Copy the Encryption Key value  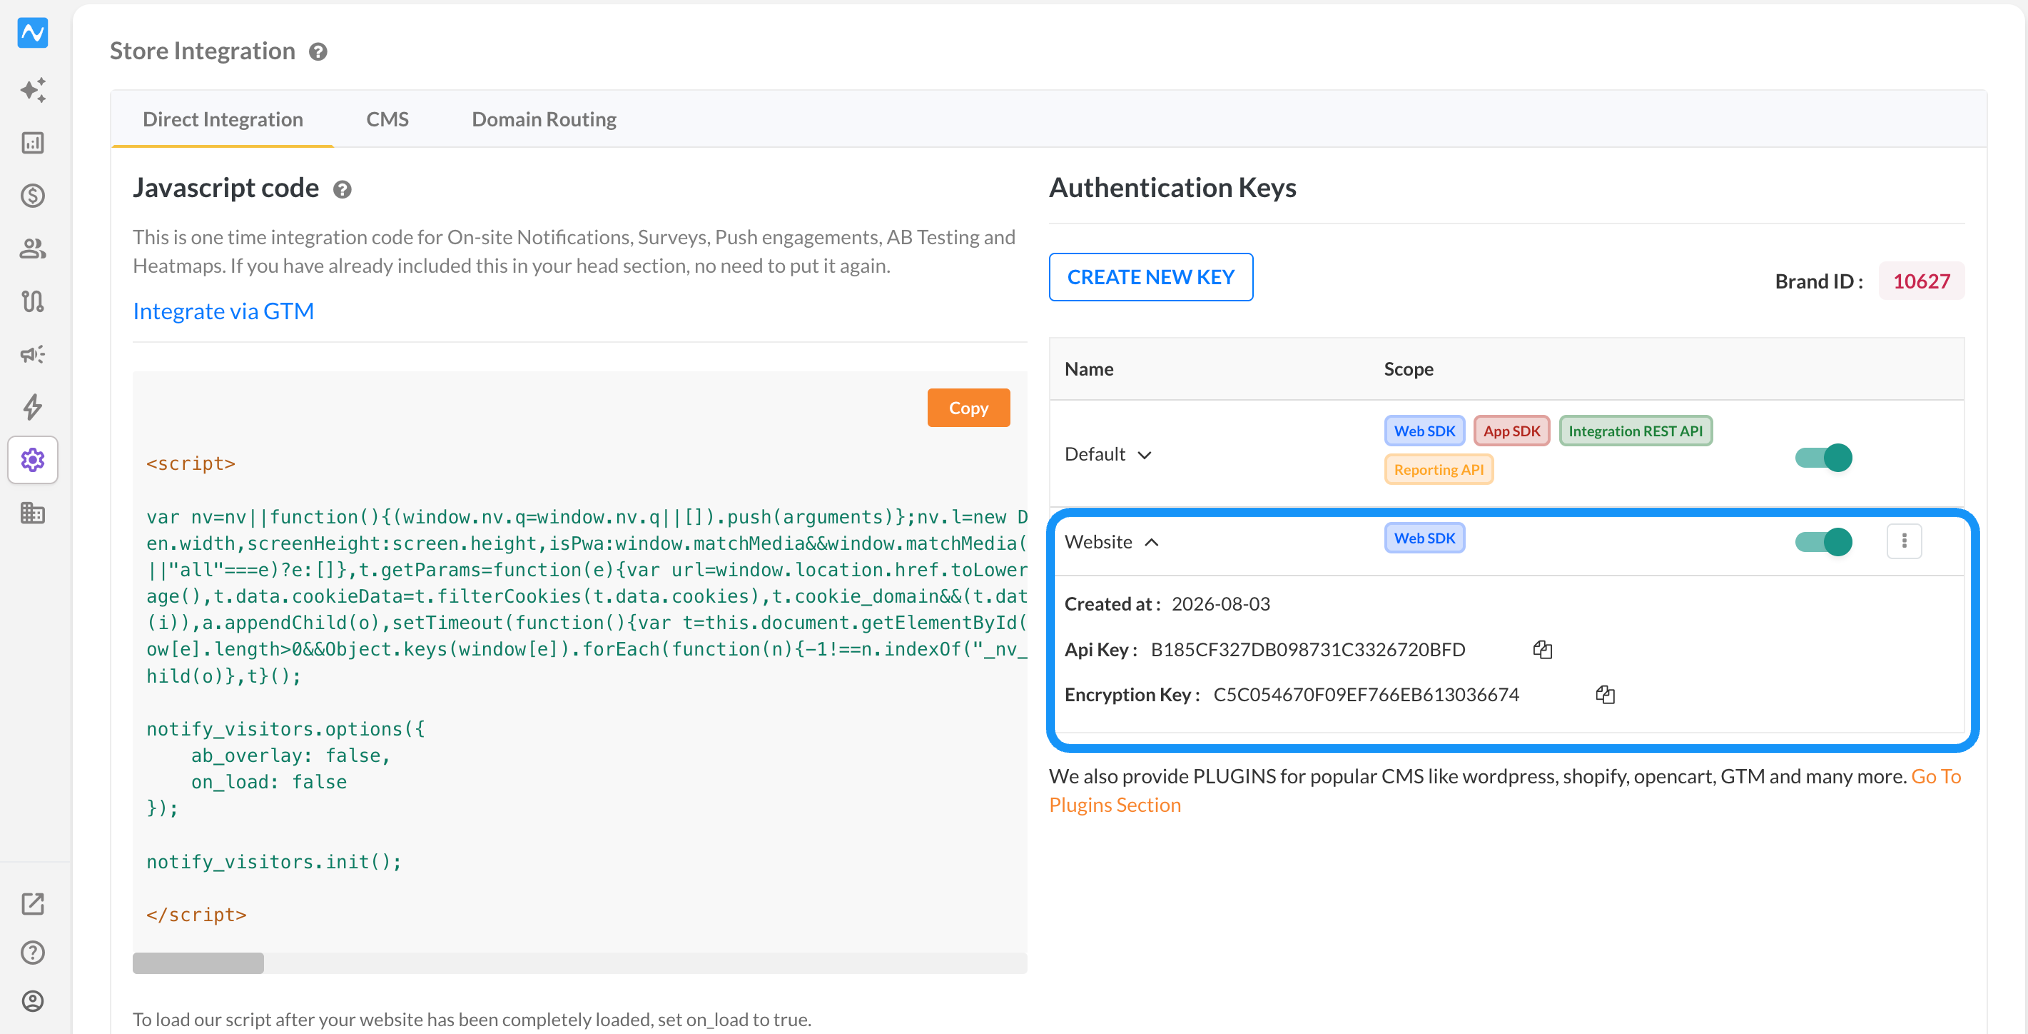point(1606,695)
